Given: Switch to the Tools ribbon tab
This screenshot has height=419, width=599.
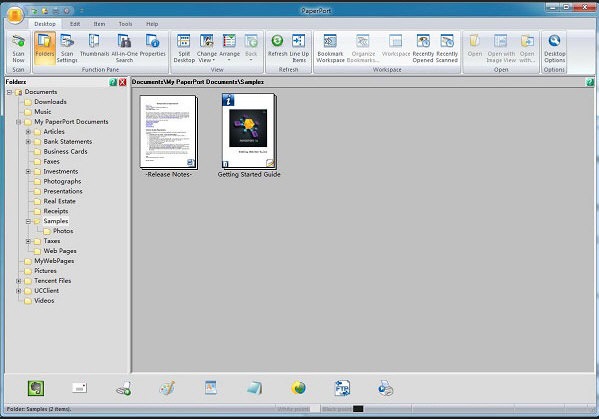Looking at the screenshot, I should pyautogui.click(x=125, y=24).
